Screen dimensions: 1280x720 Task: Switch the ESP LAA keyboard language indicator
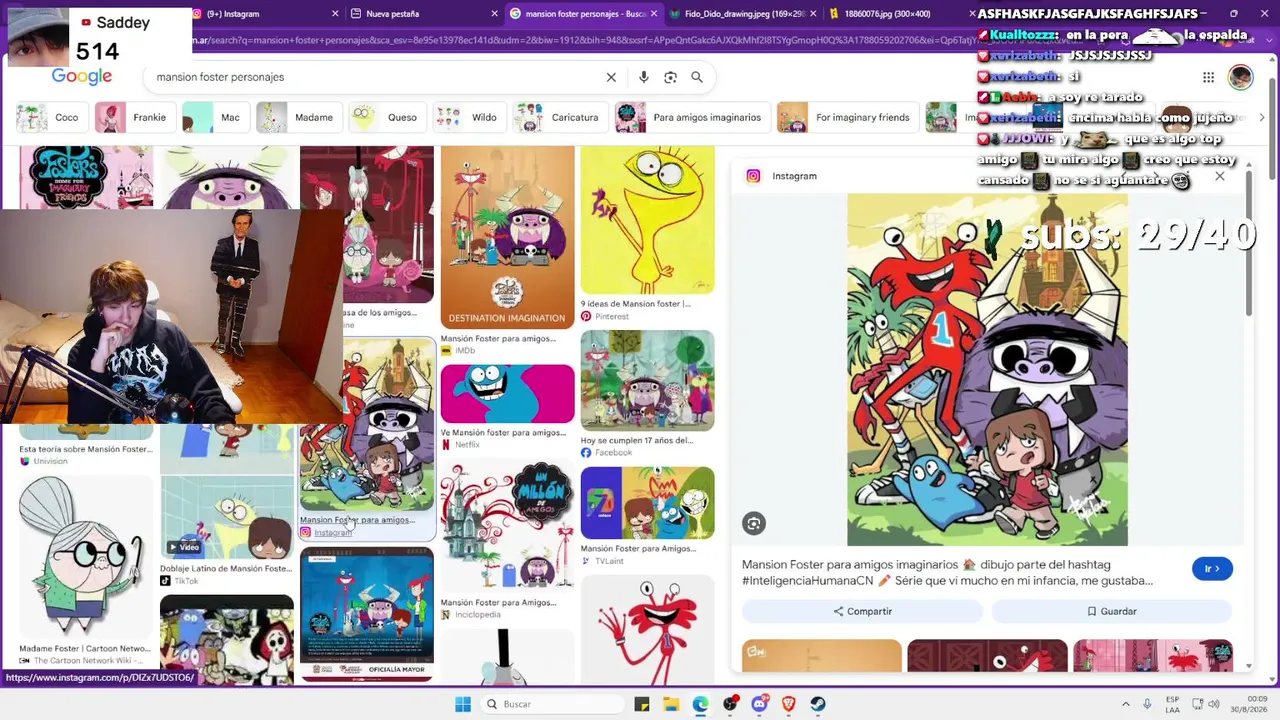(x=1172, y=704)
